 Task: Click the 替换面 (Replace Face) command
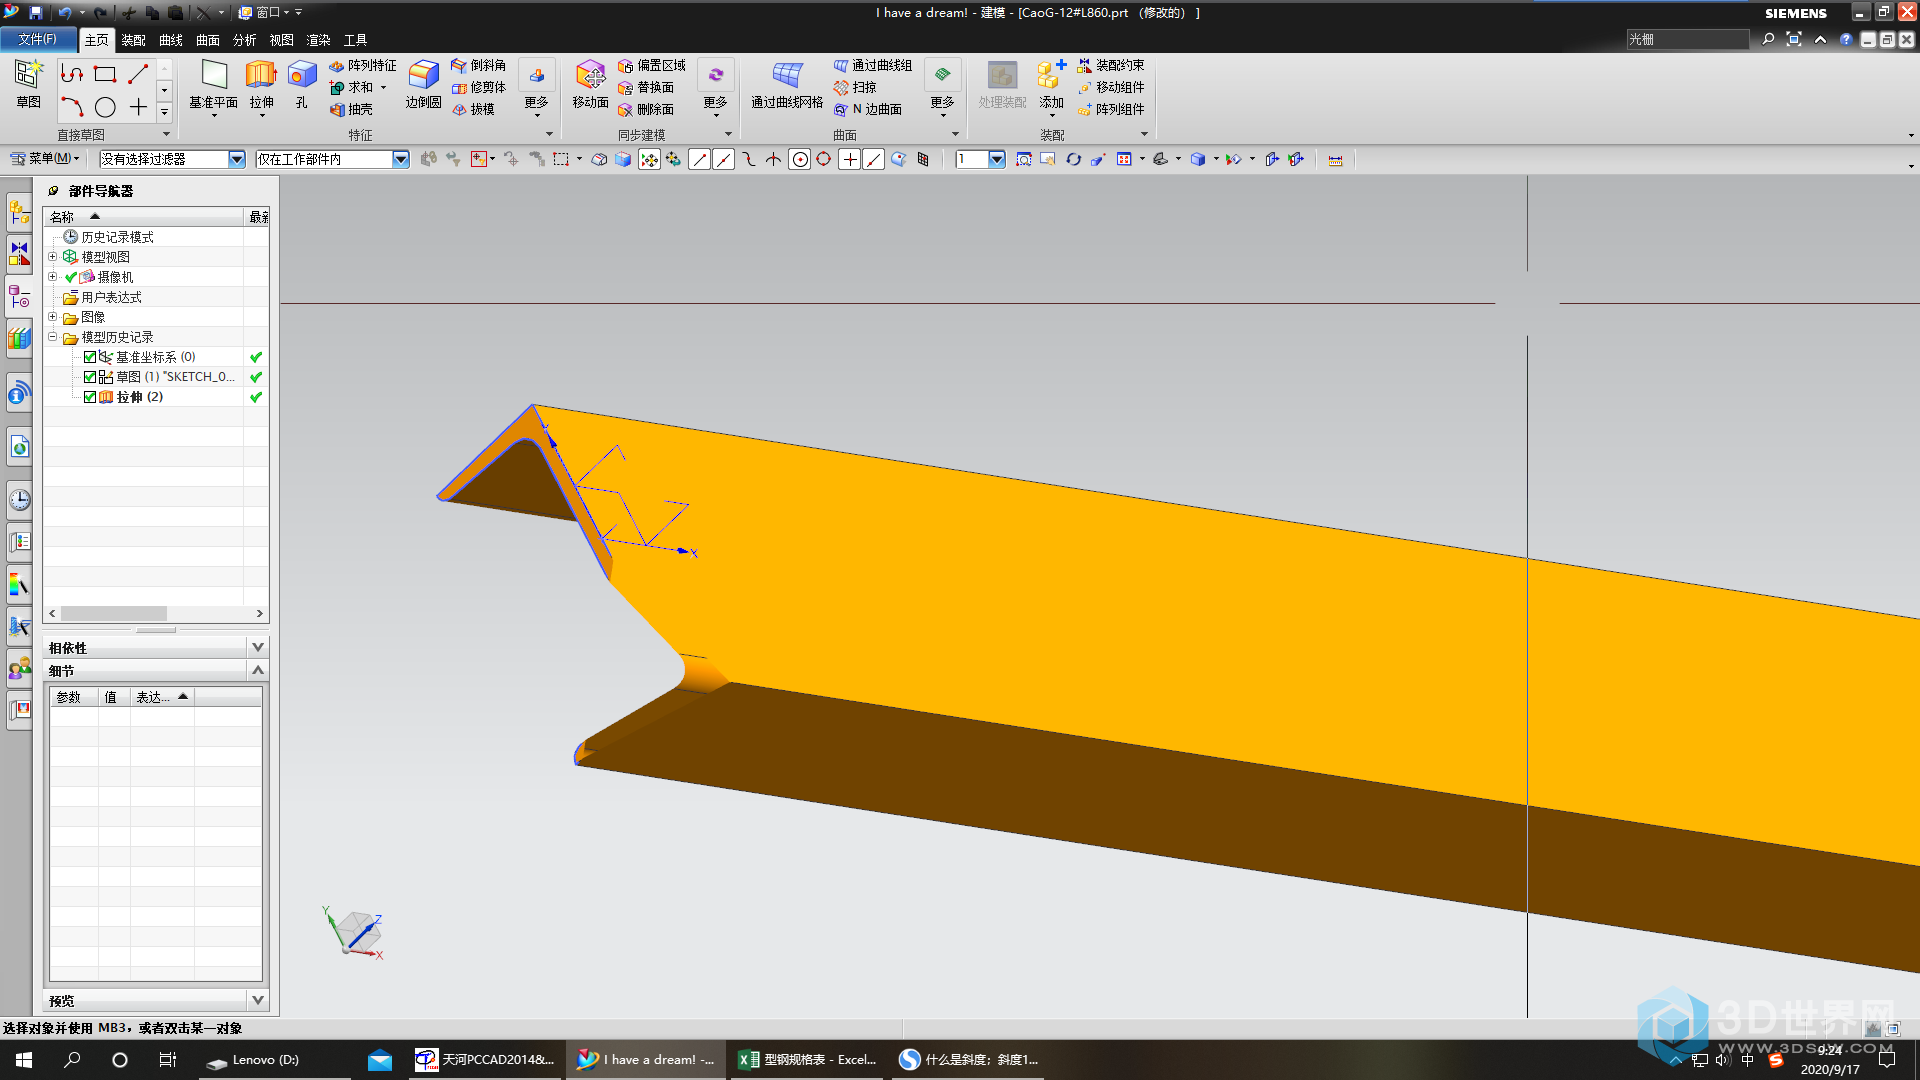pyautogui.click(x=646, y=87)
